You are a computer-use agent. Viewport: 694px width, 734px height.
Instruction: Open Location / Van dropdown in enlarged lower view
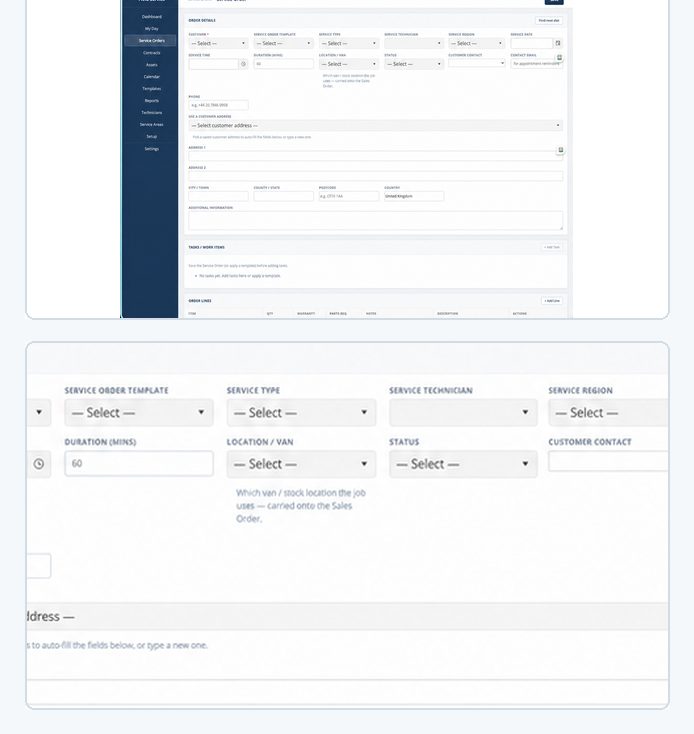[x=301, y=464]
